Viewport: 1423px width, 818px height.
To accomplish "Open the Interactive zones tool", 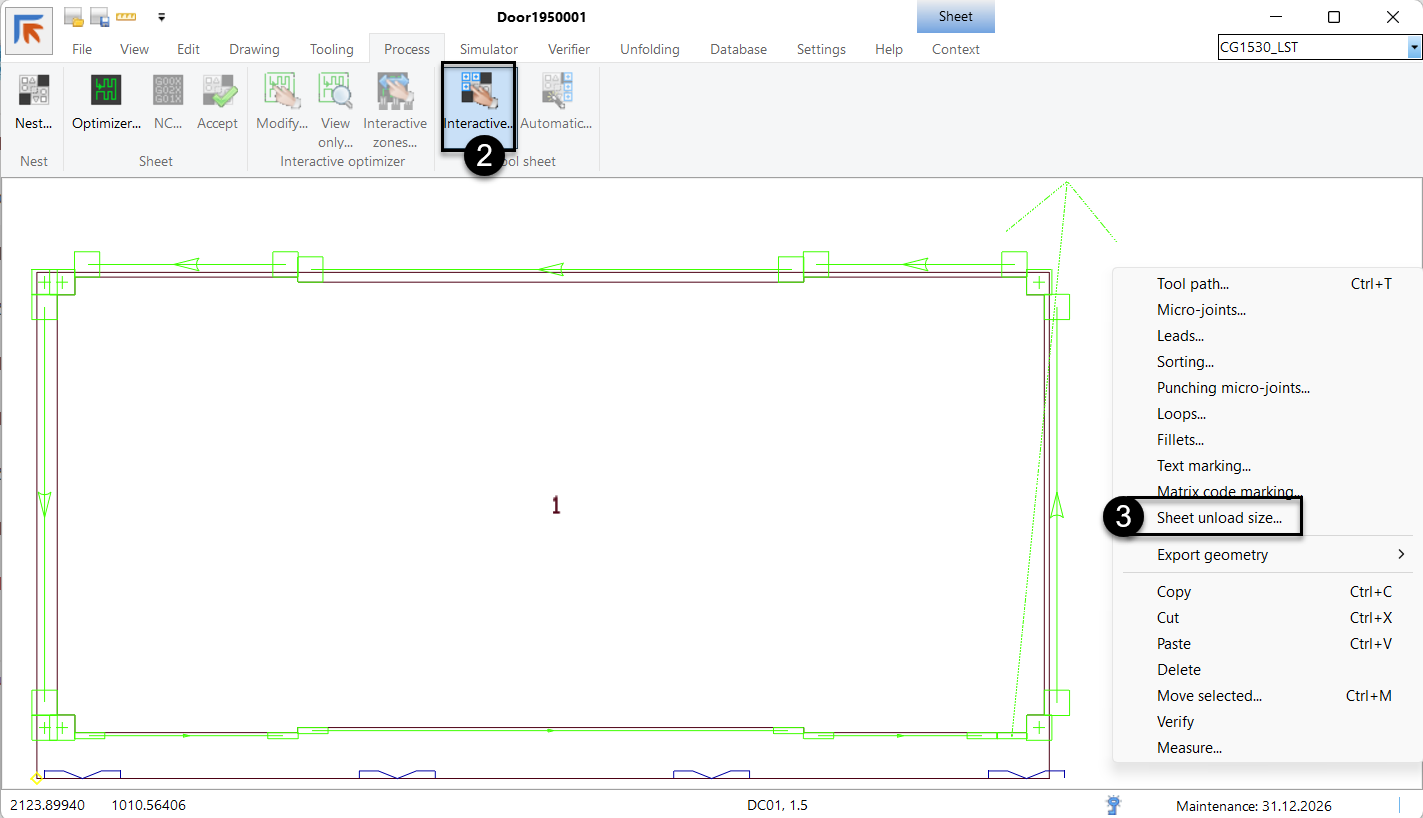I will (395, 91).
